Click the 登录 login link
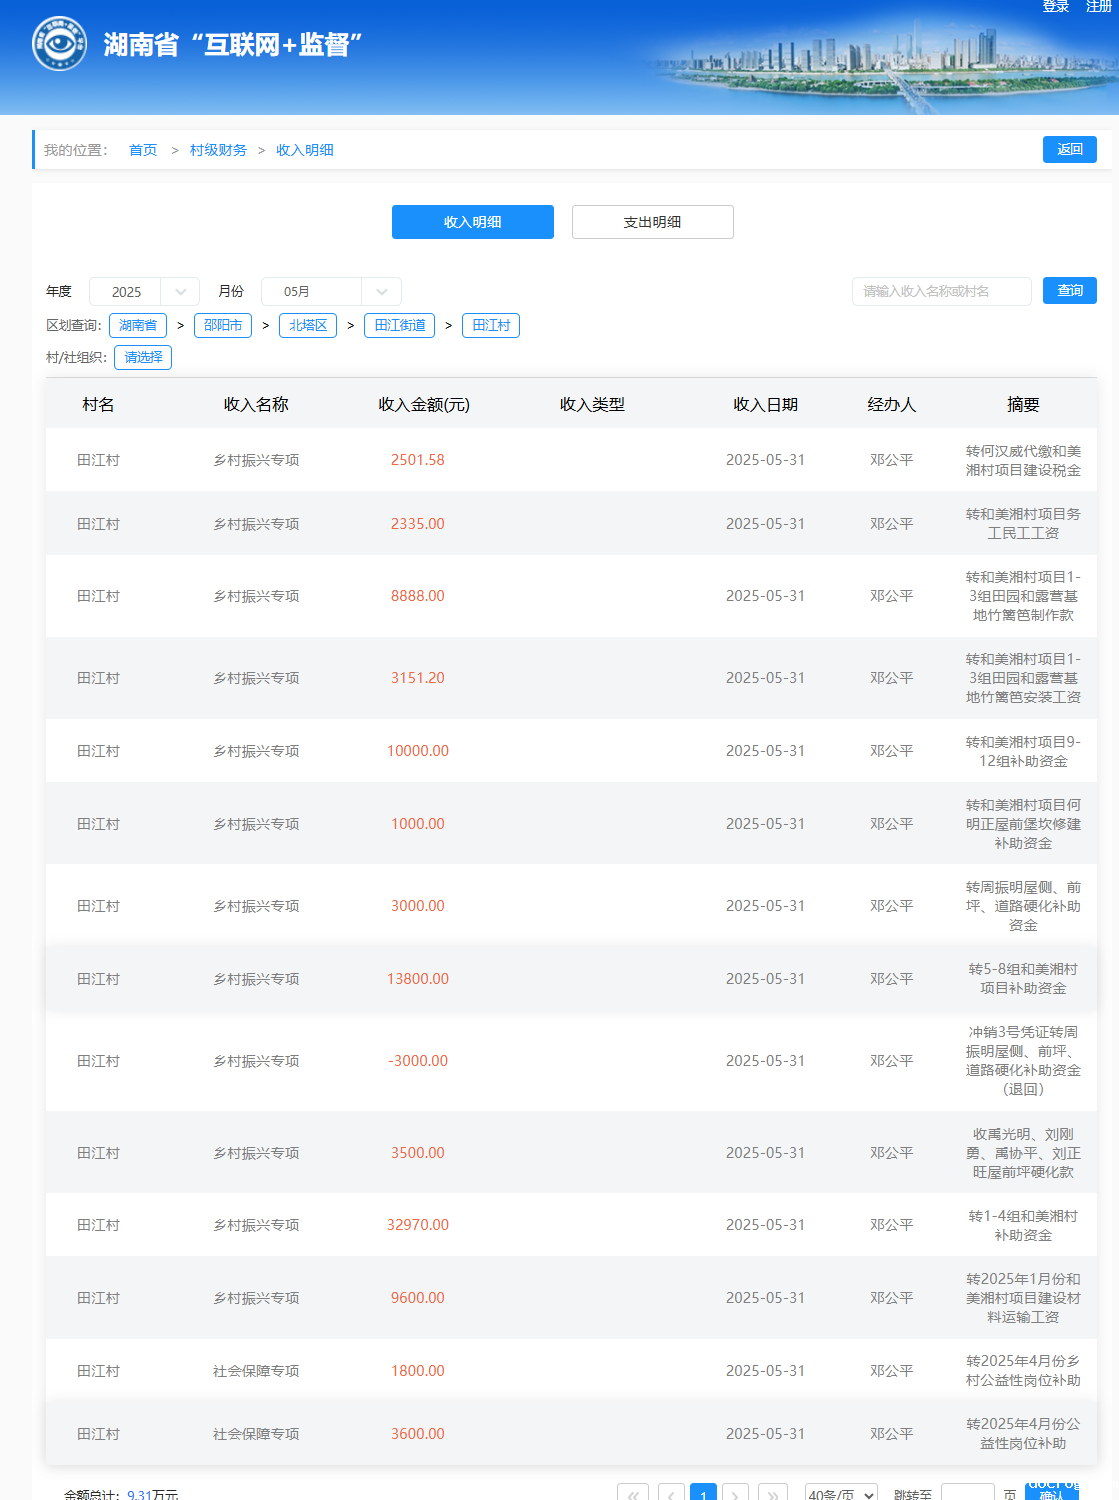The height and width of the screenshot is (1500, 1119). click(1055, 7)
